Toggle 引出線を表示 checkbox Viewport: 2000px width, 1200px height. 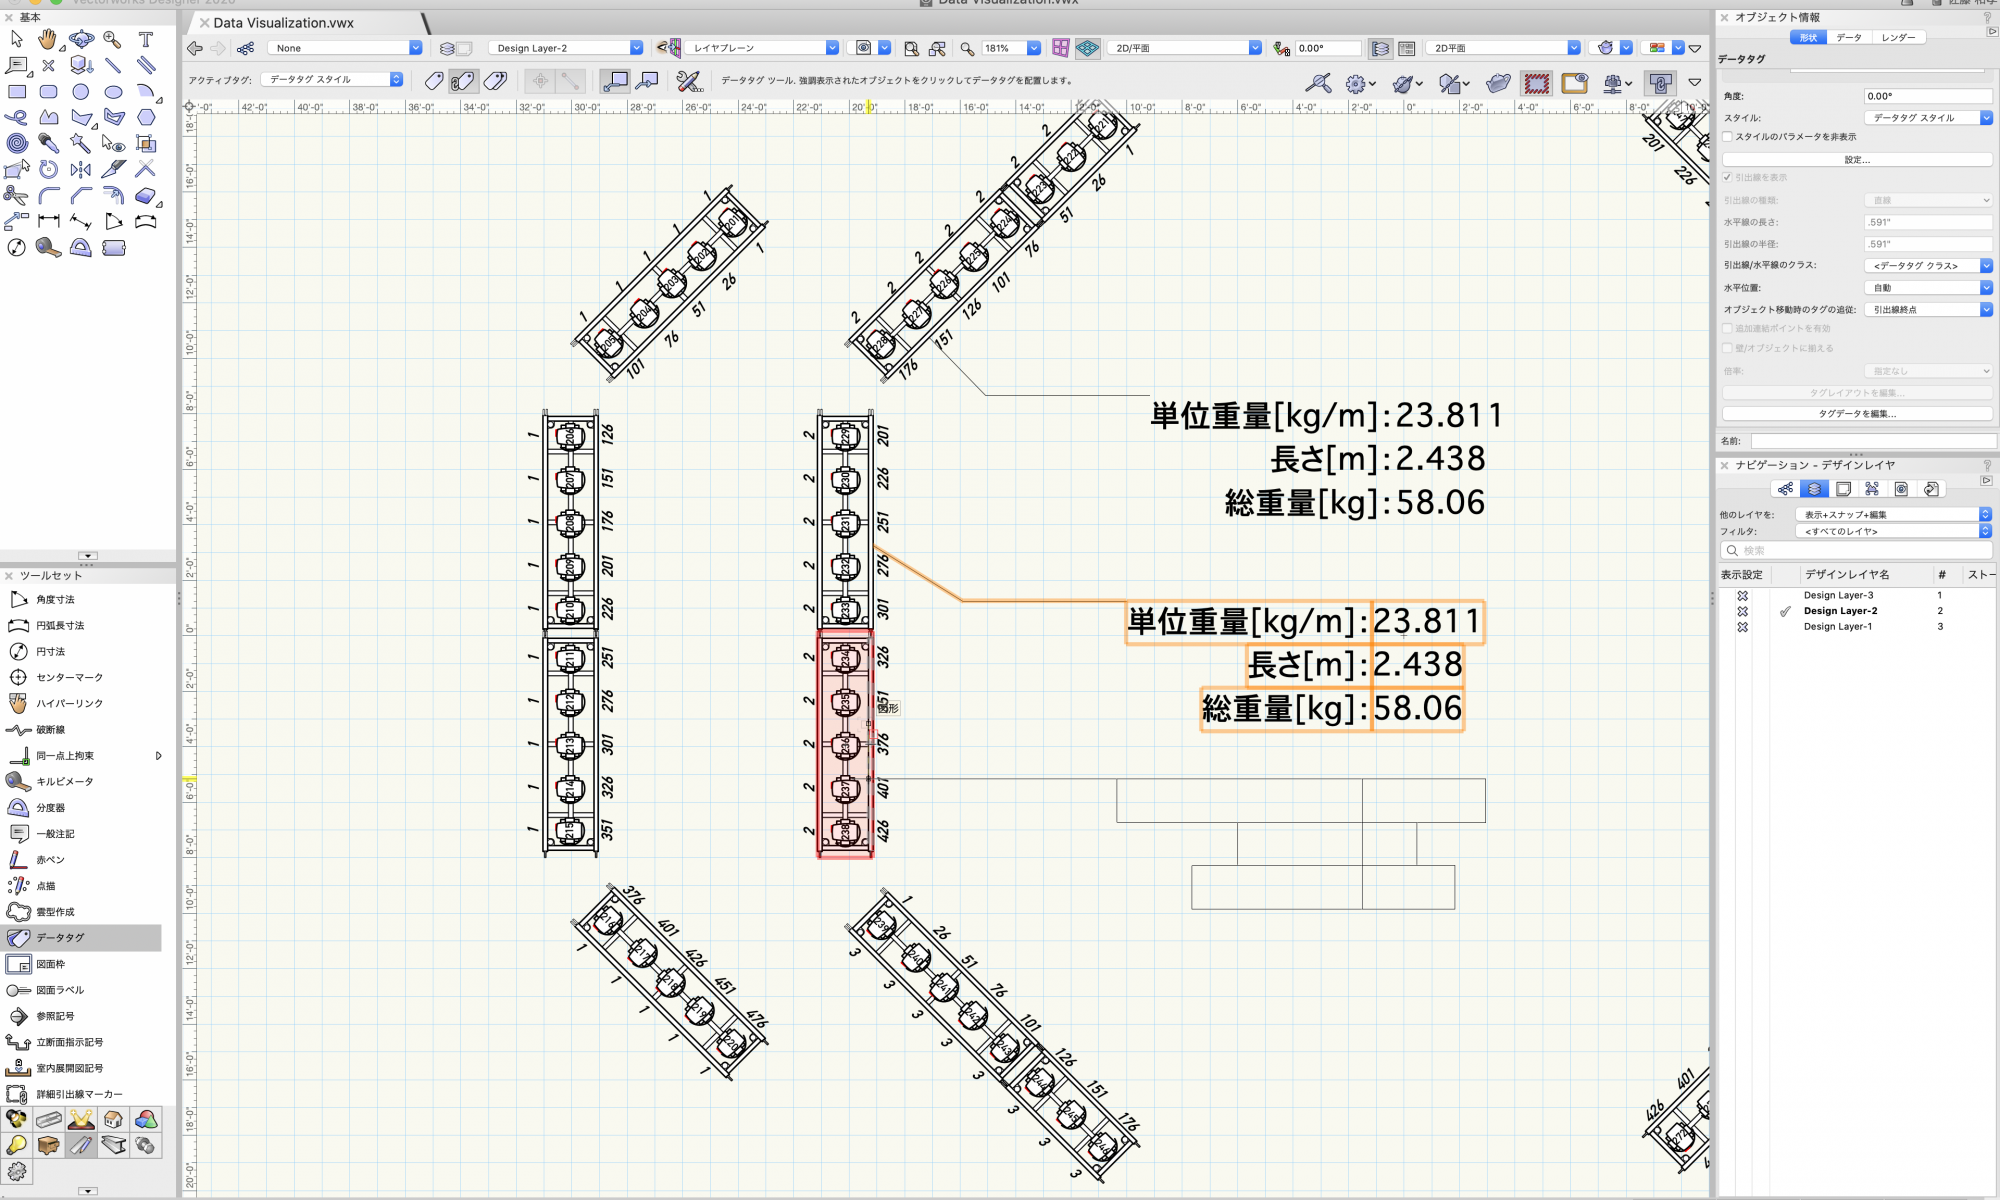[x=1727, y=177]
